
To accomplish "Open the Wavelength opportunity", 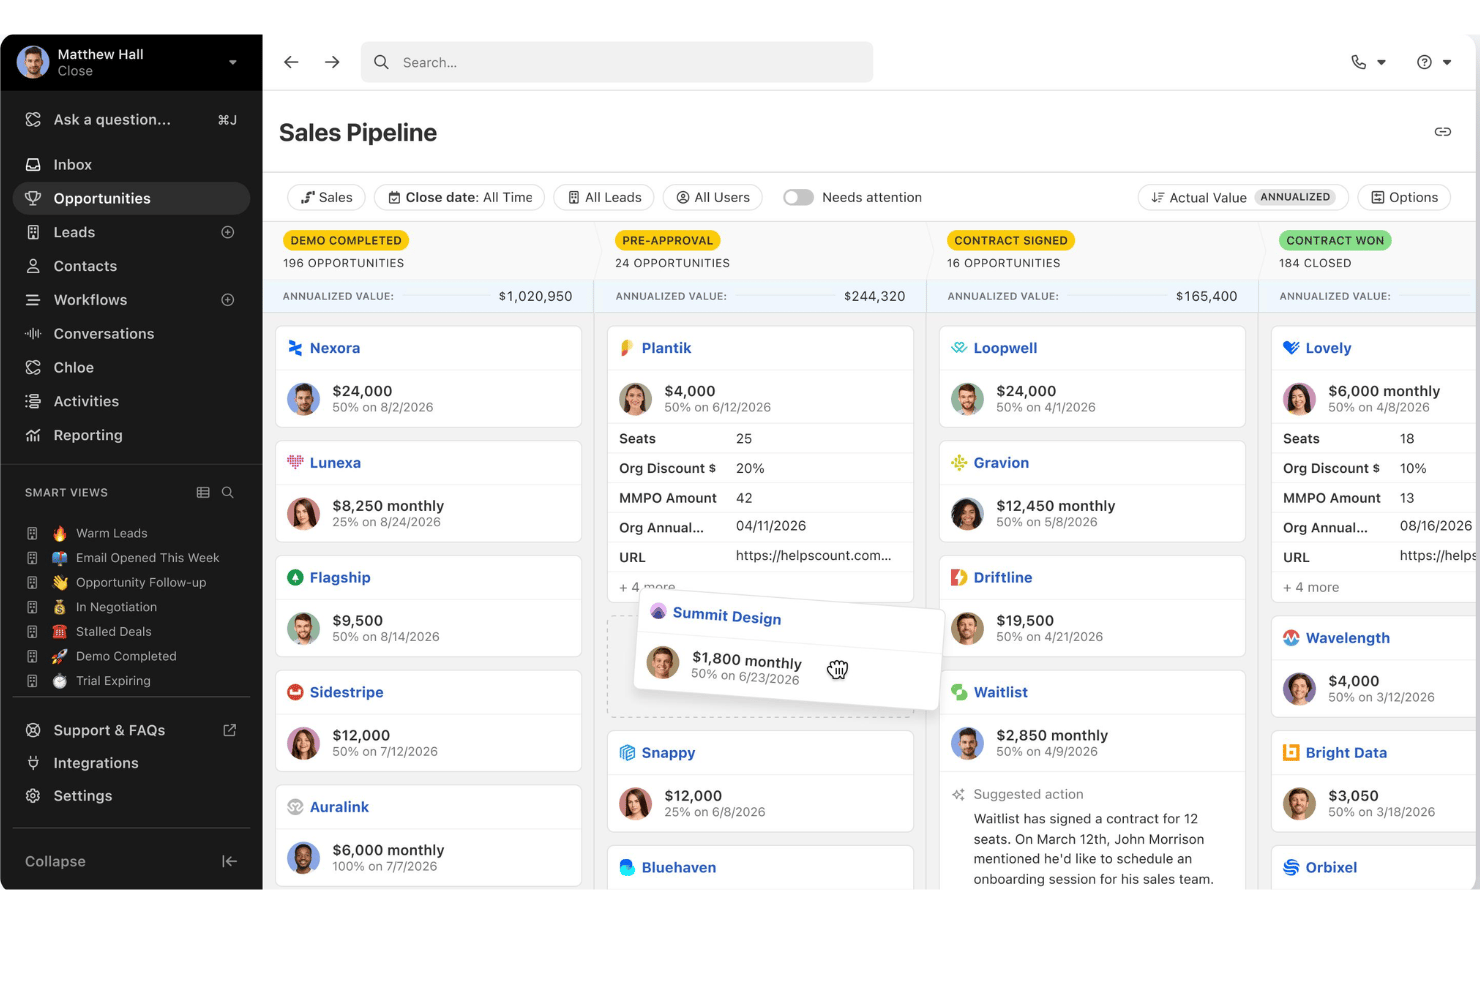I will click(x=1347, y=638).
